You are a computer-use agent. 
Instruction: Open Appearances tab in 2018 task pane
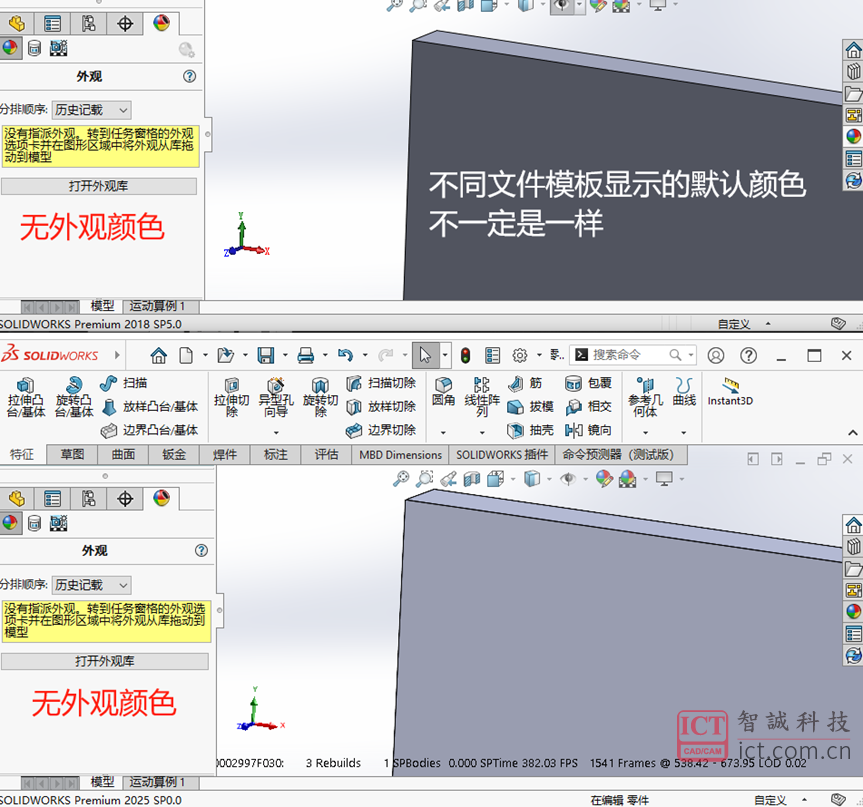(854, 137)
